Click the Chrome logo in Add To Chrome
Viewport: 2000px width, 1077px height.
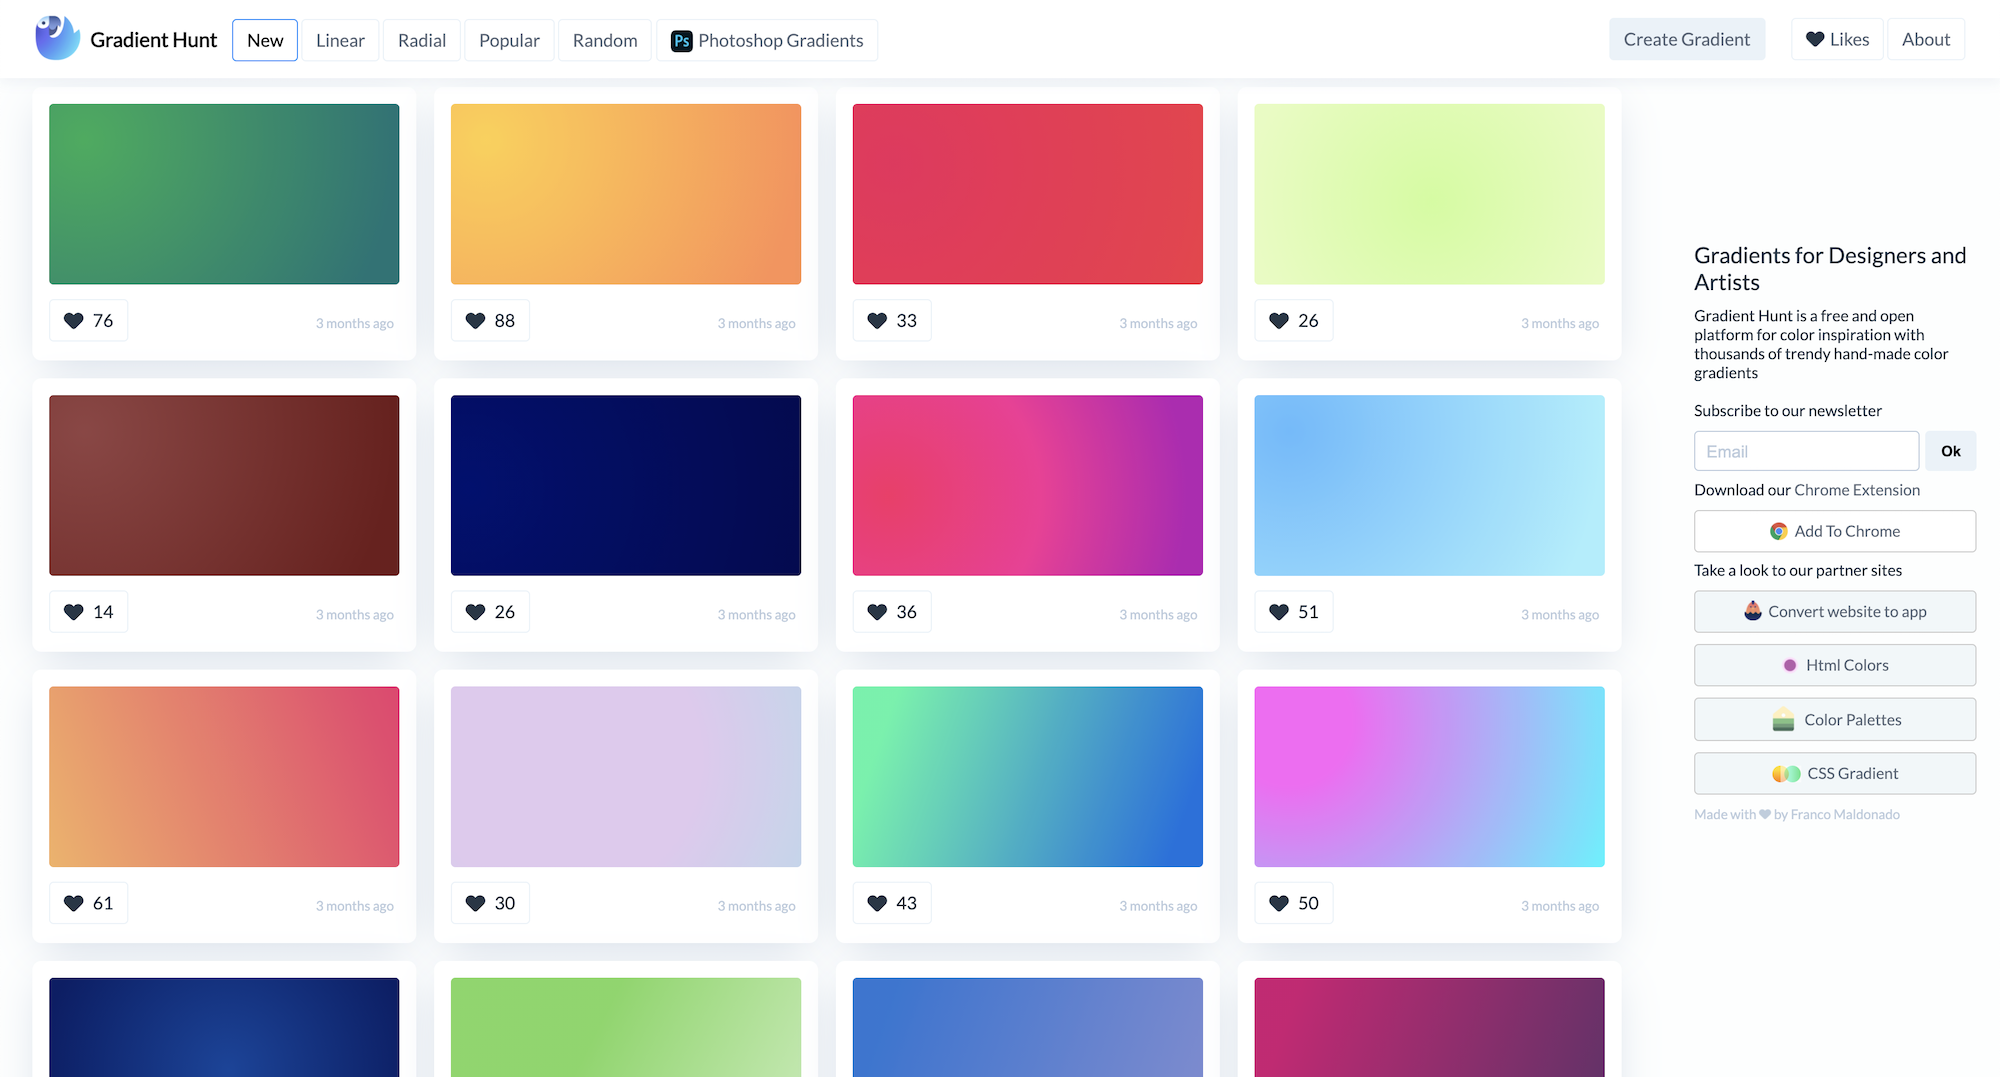[x=1779, y=531]
